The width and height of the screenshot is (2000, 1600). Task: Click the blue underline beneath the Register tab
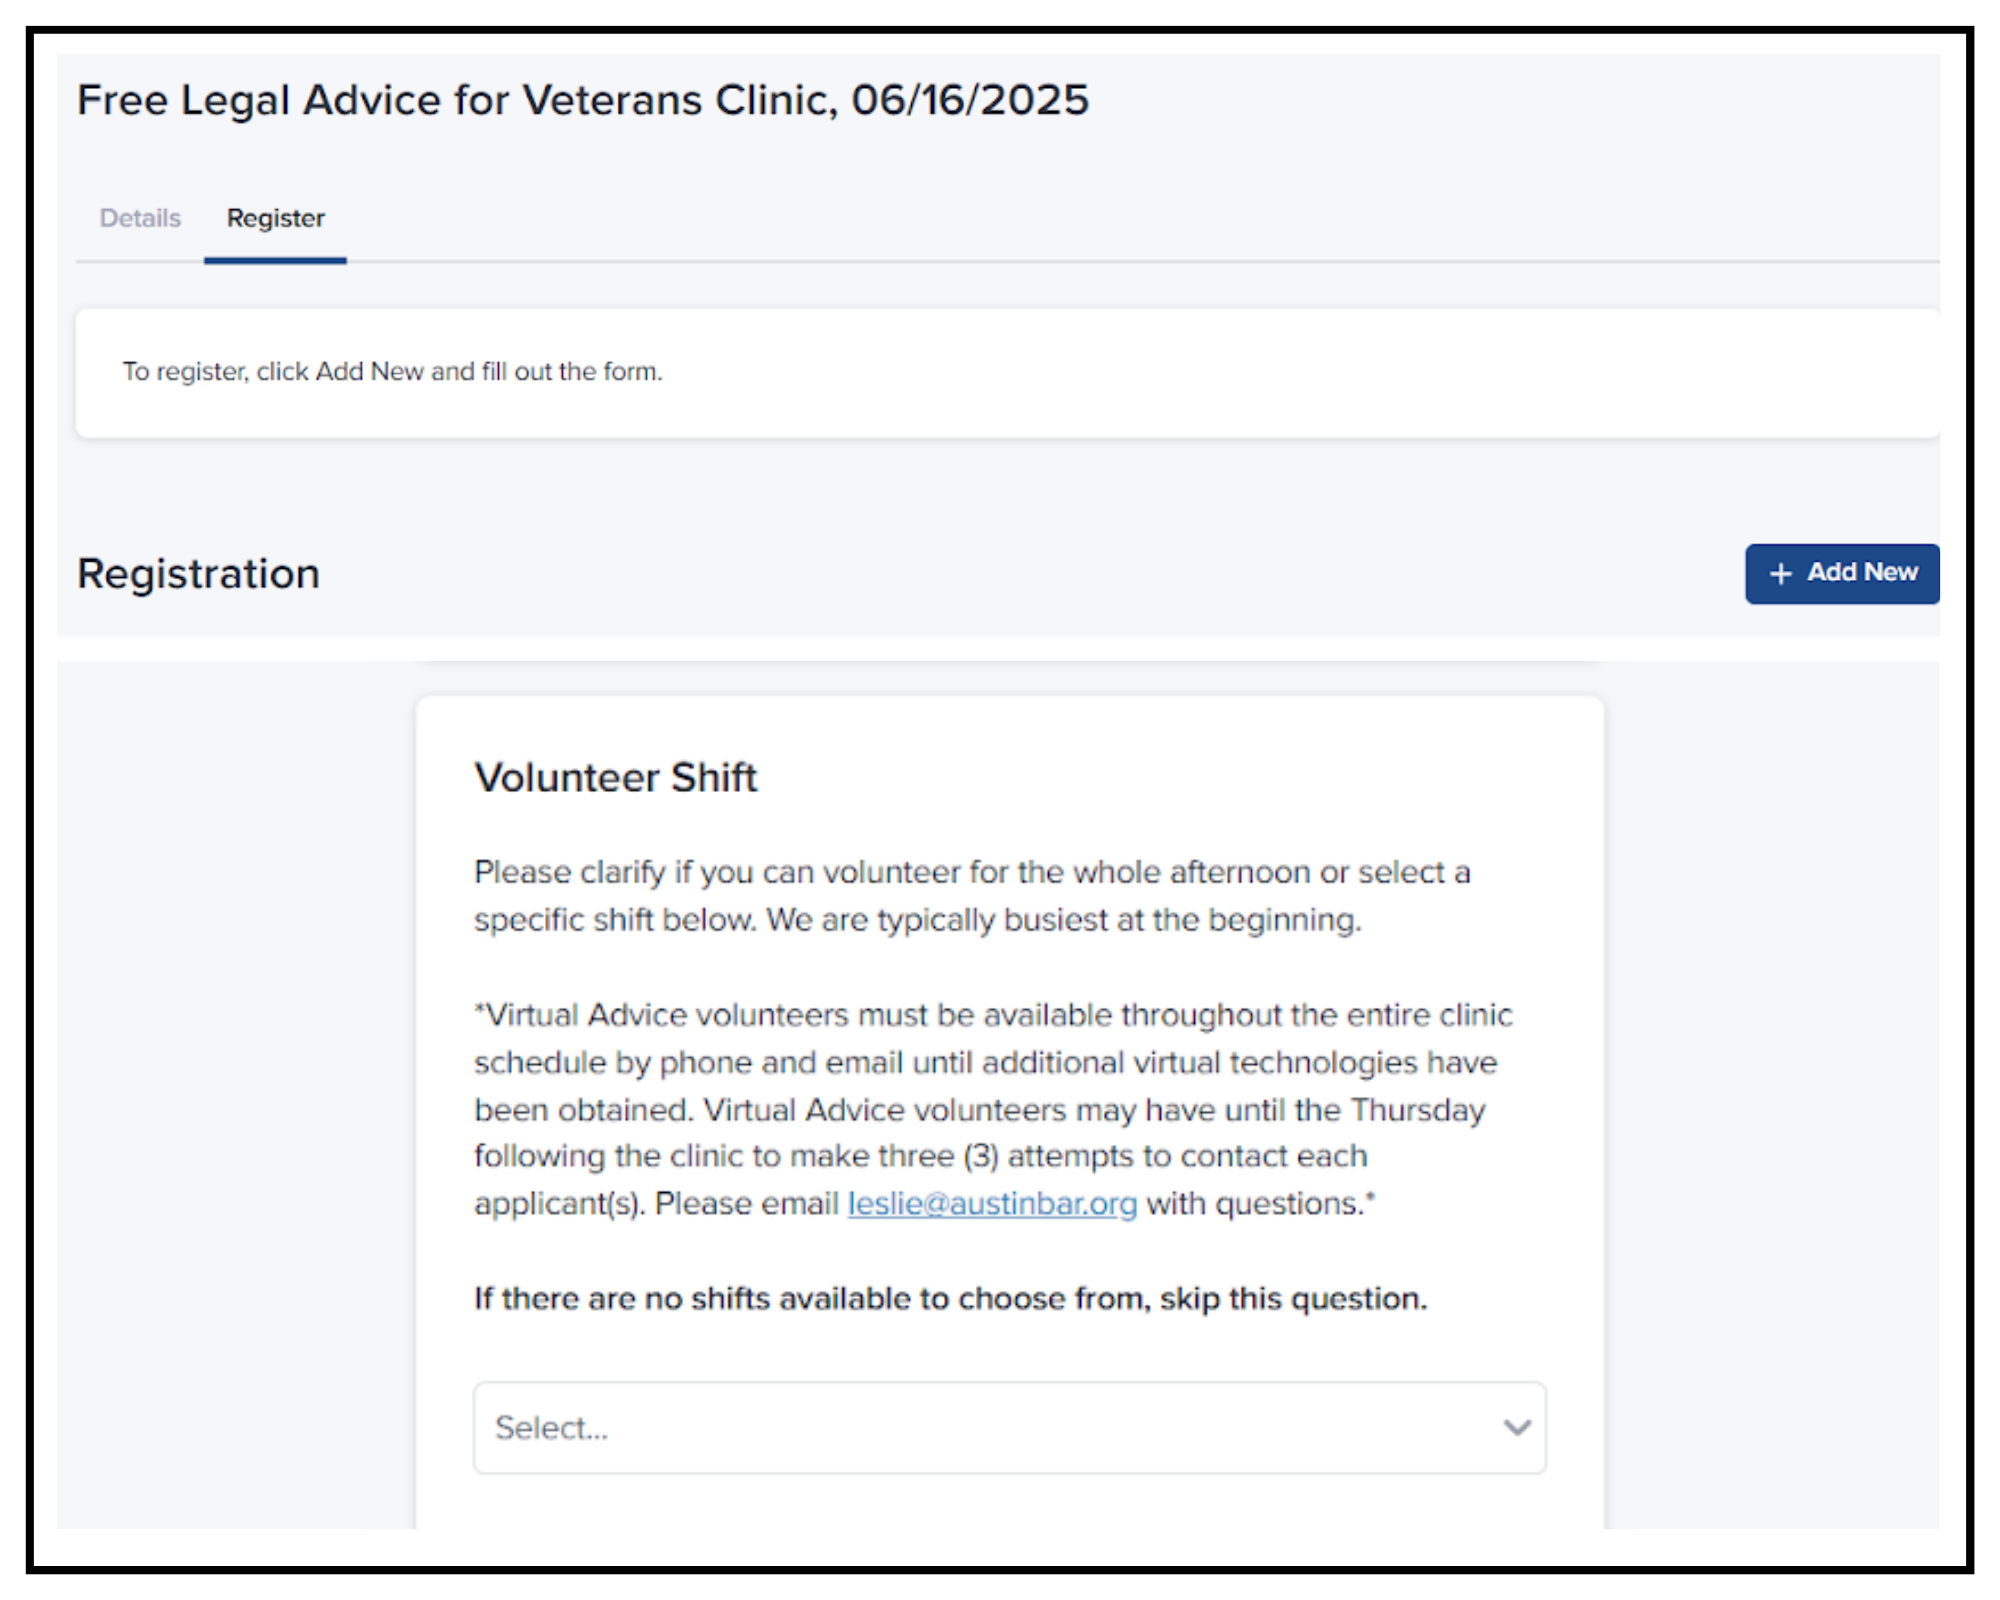pyautogui.click(x=275, y=260)
